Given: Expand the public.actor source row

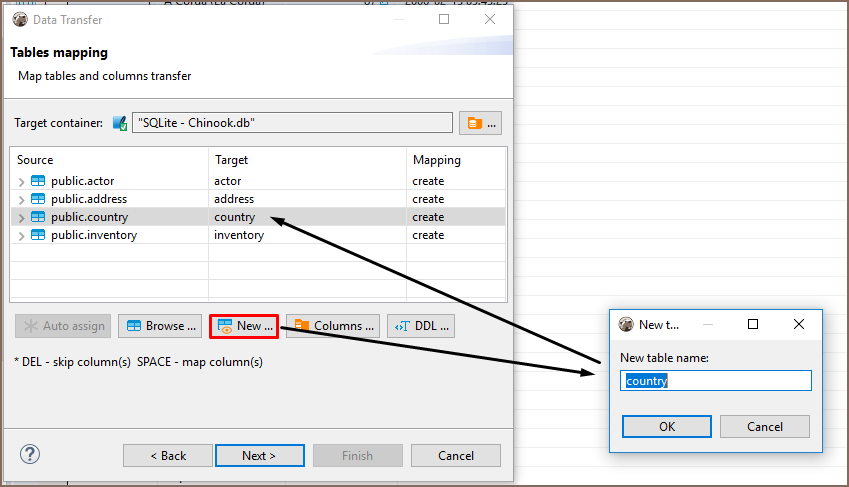Looking at the screenshot, I should tap(22, 181).
